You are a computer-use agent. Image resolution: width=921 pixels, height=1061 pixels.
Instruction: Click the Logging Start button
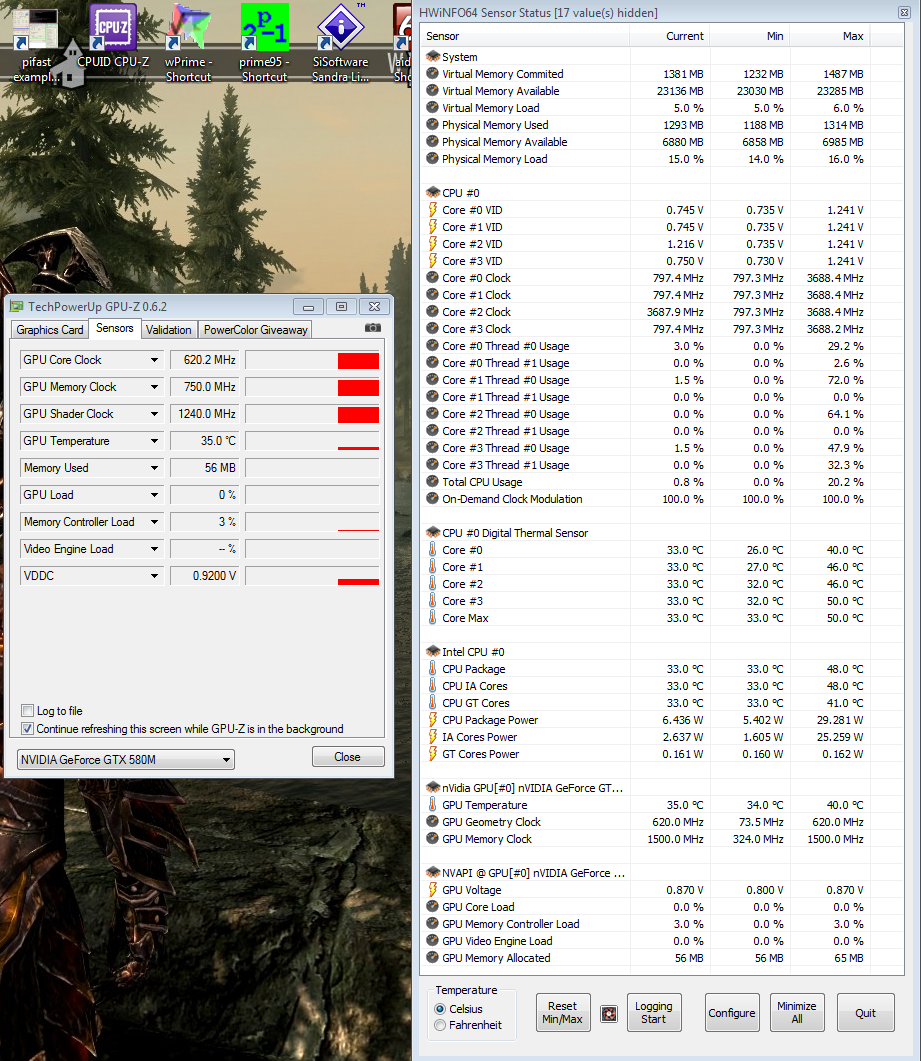[x=654, y=1012]
